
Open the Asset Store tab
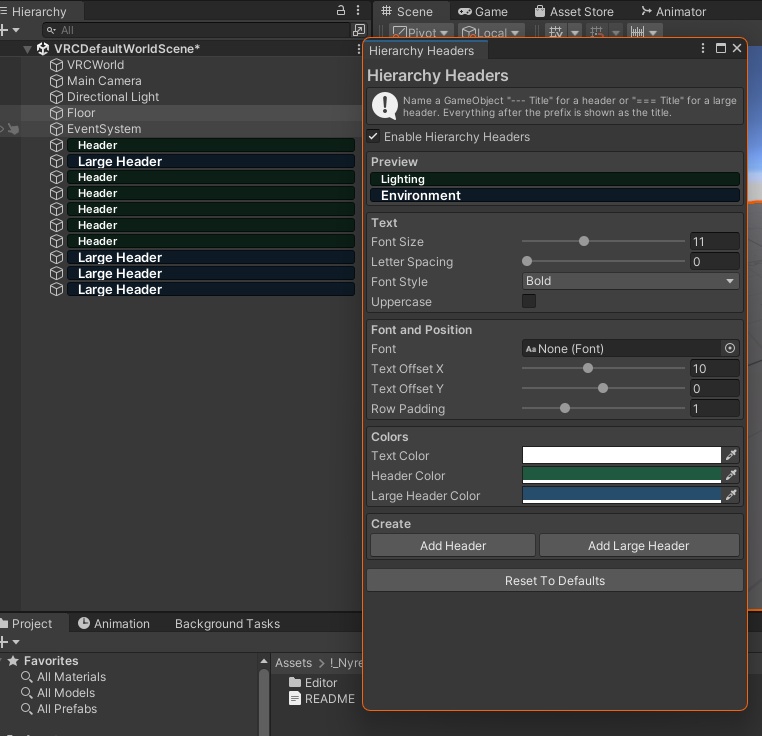[574, 11]
